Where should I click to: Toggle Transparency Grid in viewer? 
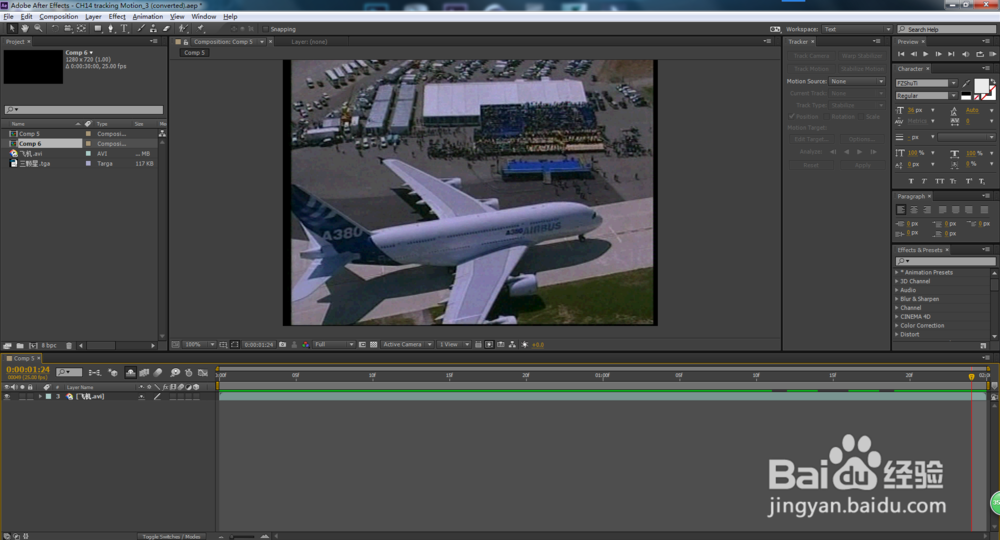pos(374,344)
